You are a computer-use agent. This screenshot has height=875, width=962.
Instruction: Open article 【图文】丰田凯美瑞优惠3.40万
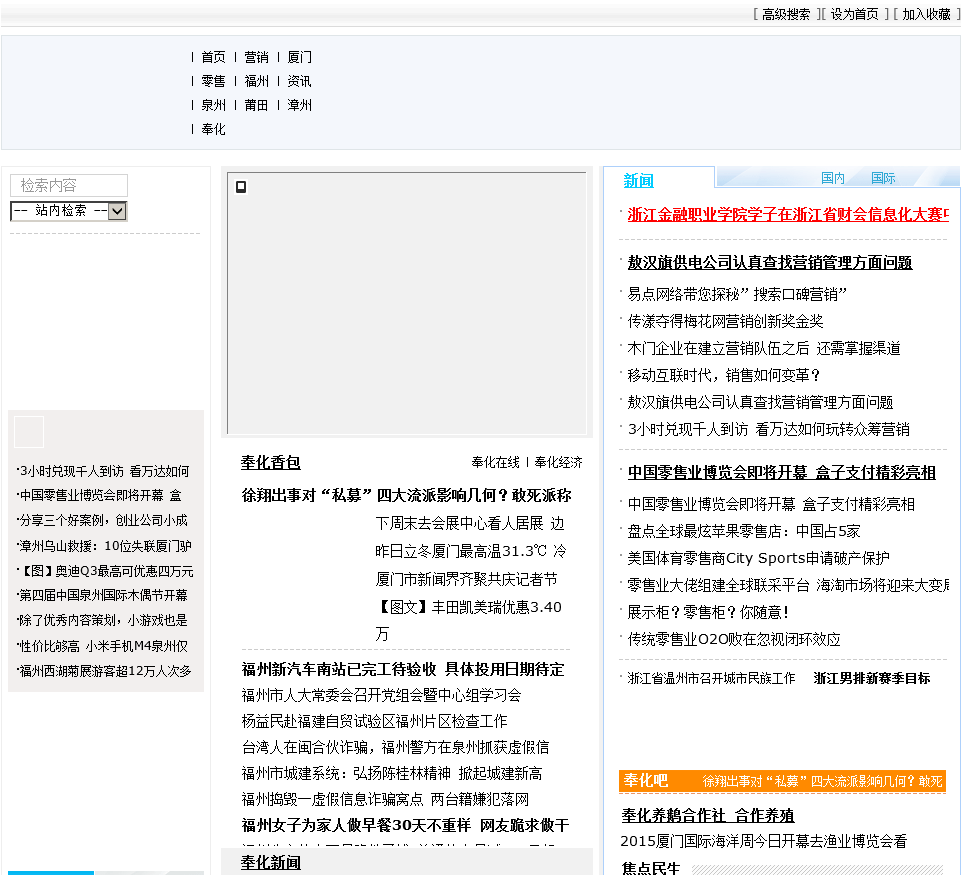pos(469,620)
